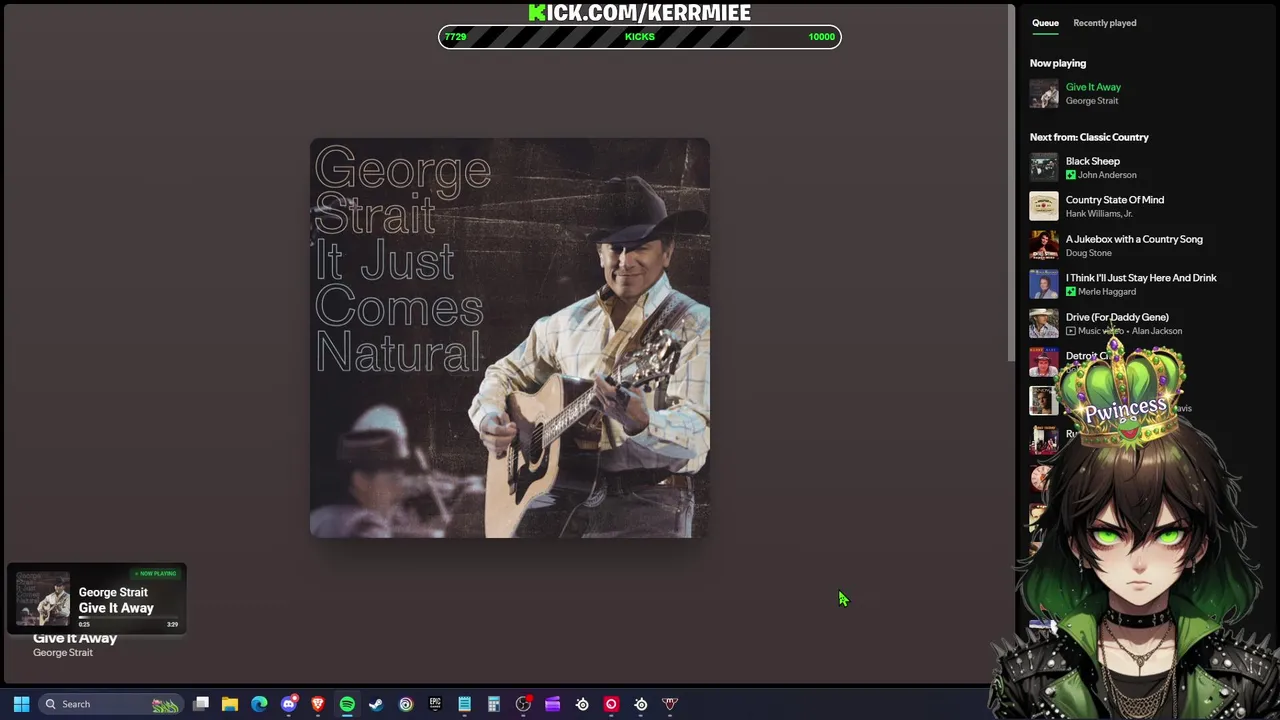
Task: Open Doug Stone artist link
Action: tap(1088, 253)
